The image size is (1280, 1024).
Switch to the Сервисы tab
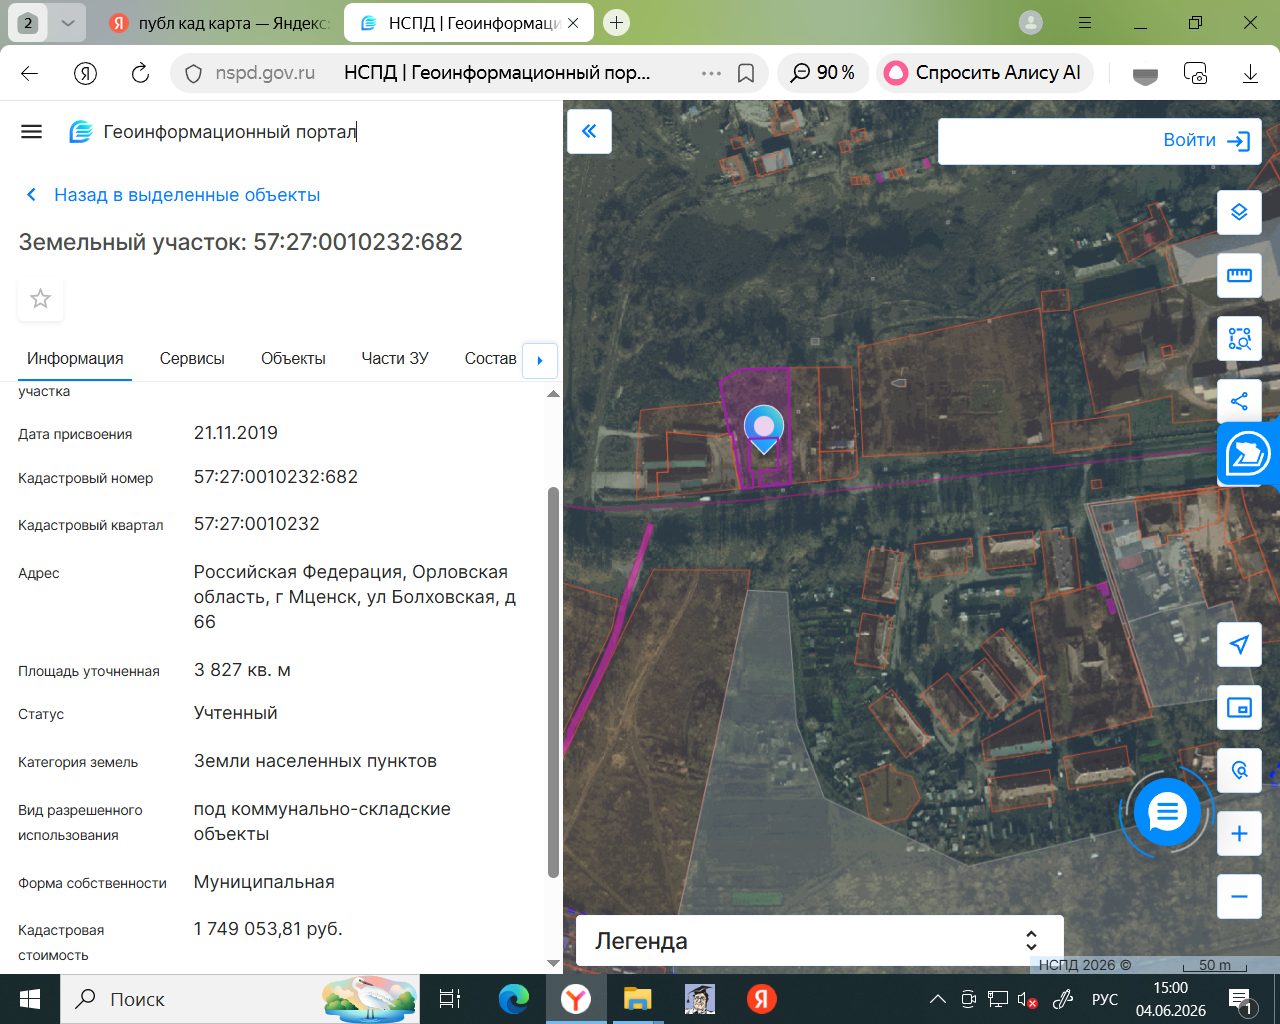tap(192, 358)
